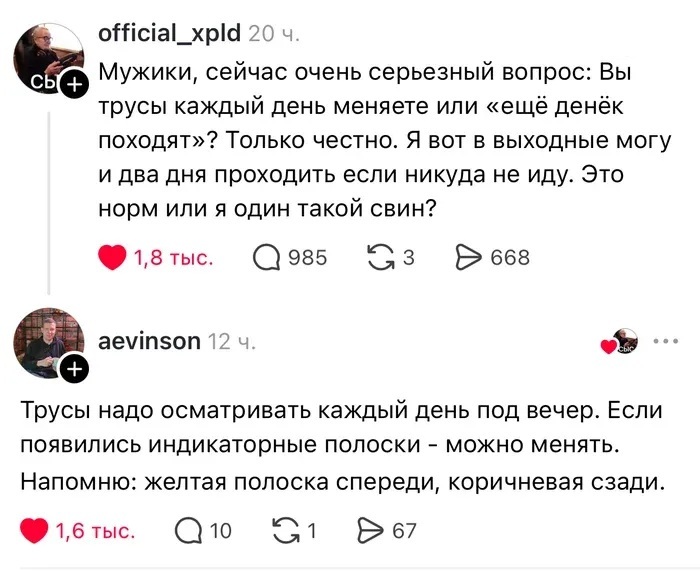Open the 12 ч. reply timestamp
Image resolution: width=700 pixels, height=571 pixels.
click(233, 342)
